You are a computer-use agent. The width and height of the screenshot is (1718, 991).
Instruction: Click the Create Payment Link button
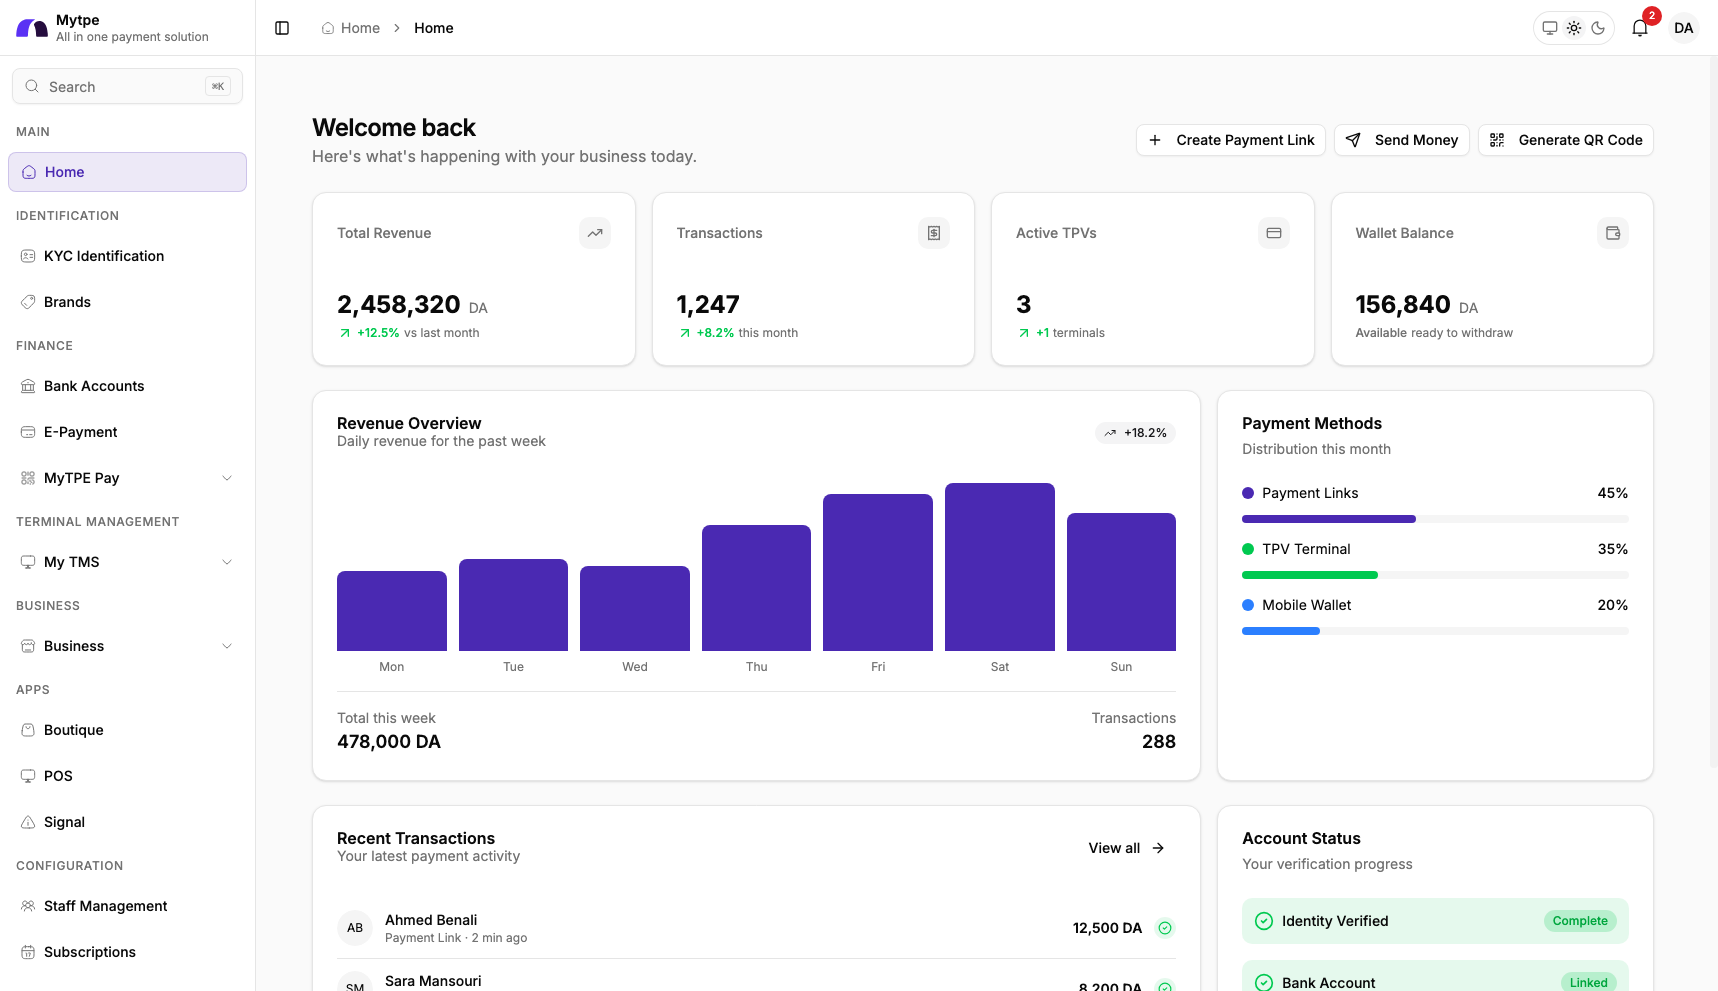pos(1230,140)
